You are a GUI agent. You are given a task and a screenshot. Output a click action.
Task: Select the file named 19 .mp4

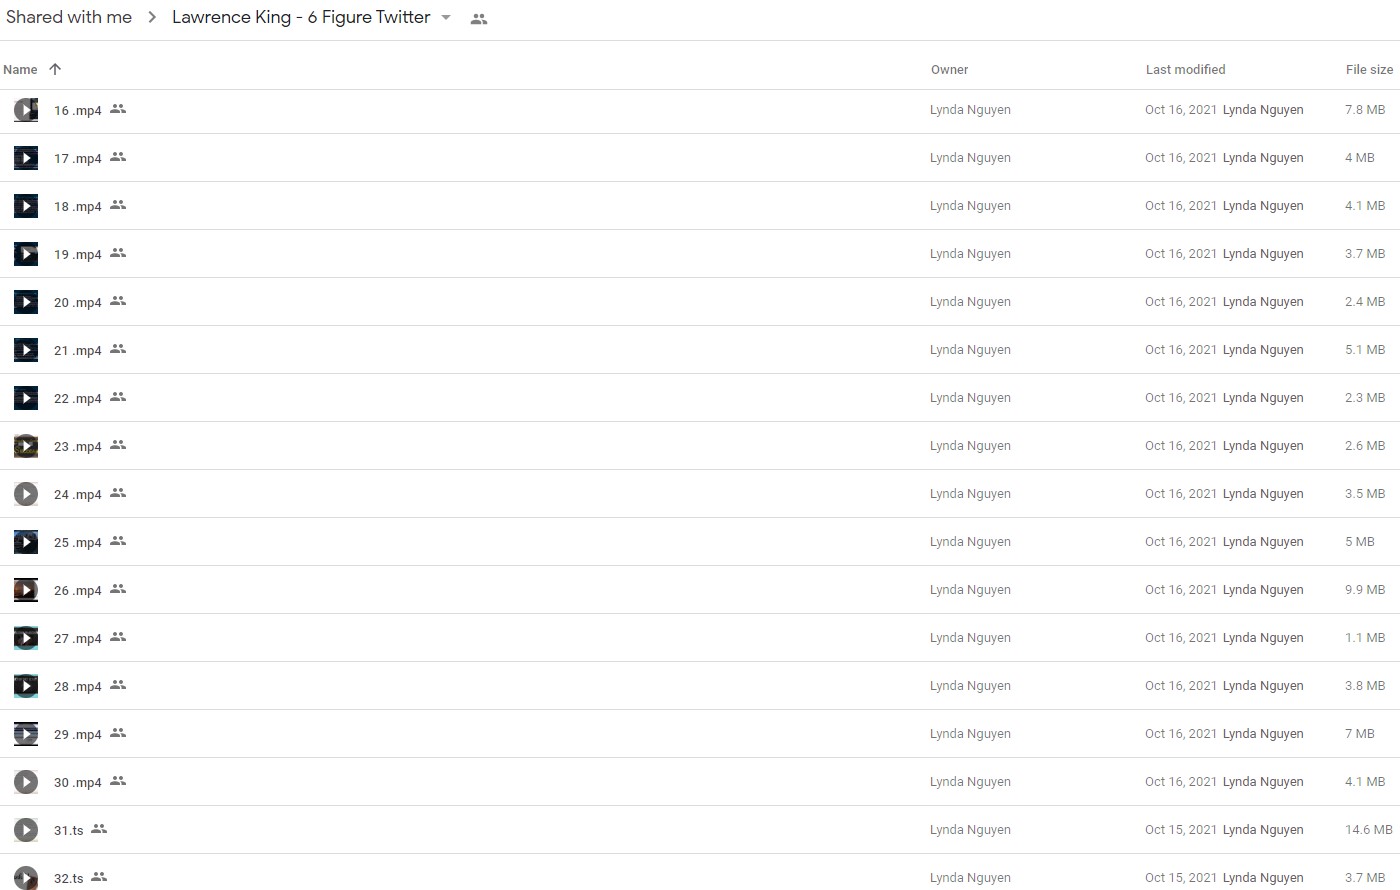click(78, 254)
